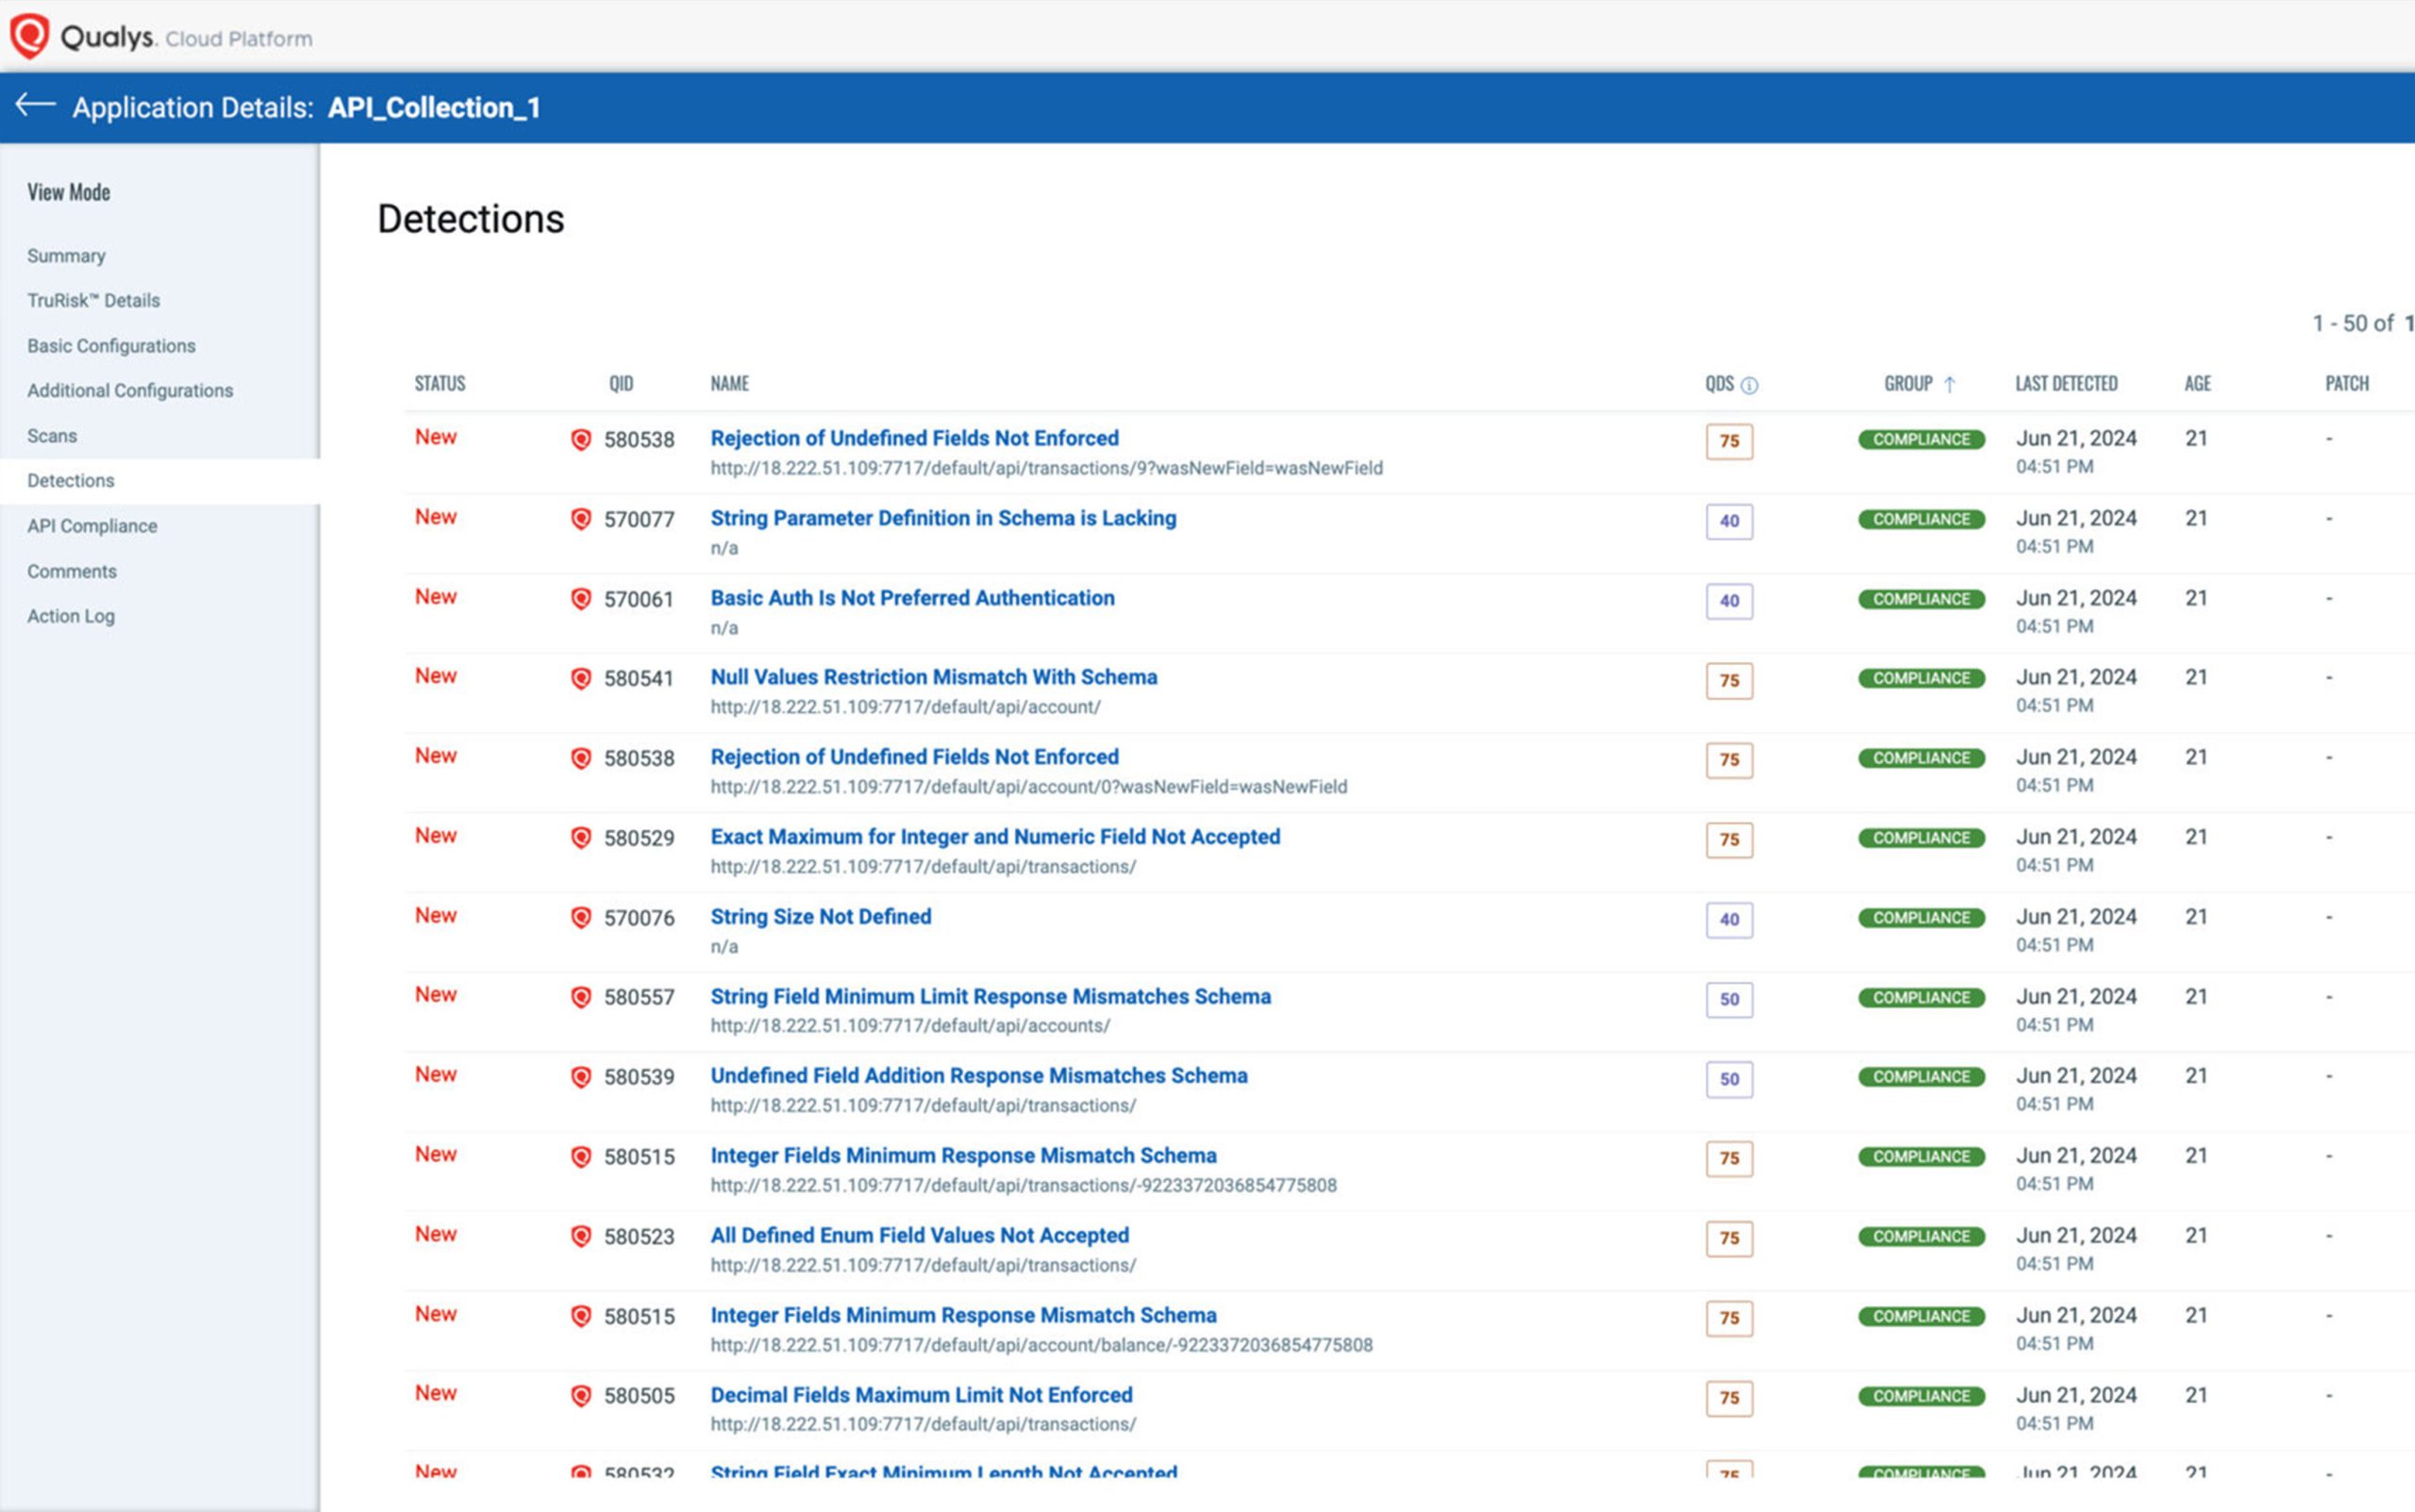
Task: Expand the Additional Configurations section
Action: (129, 390)
